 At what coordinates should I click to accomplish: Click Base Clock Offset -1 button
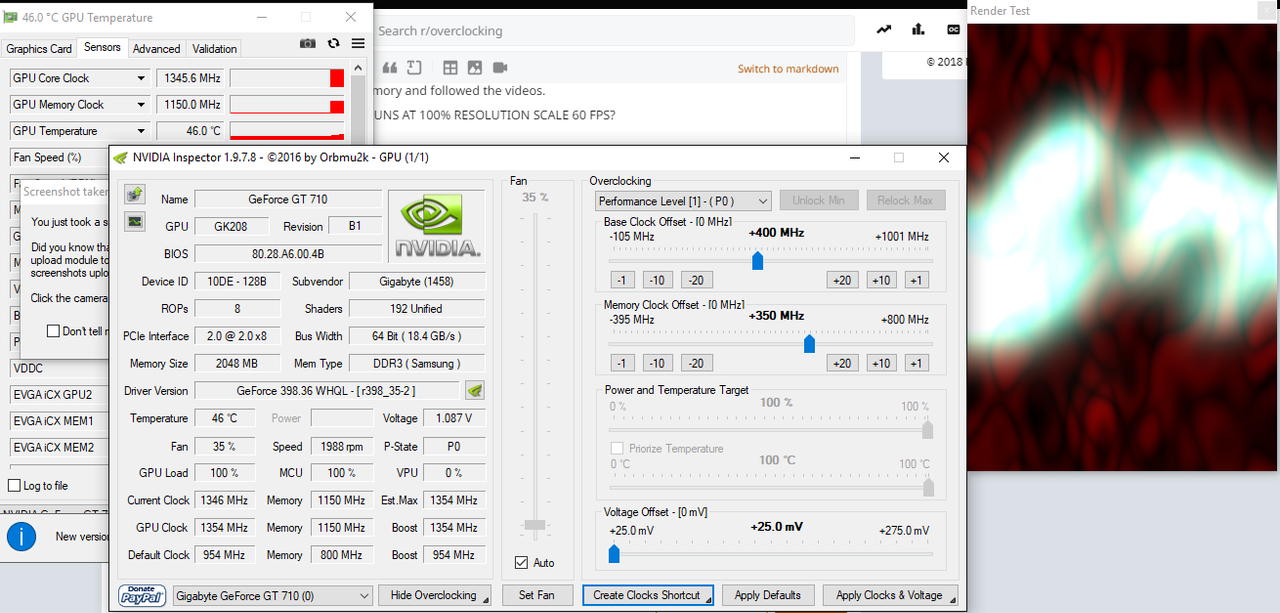pyautogui.click(x=622, y=280)
